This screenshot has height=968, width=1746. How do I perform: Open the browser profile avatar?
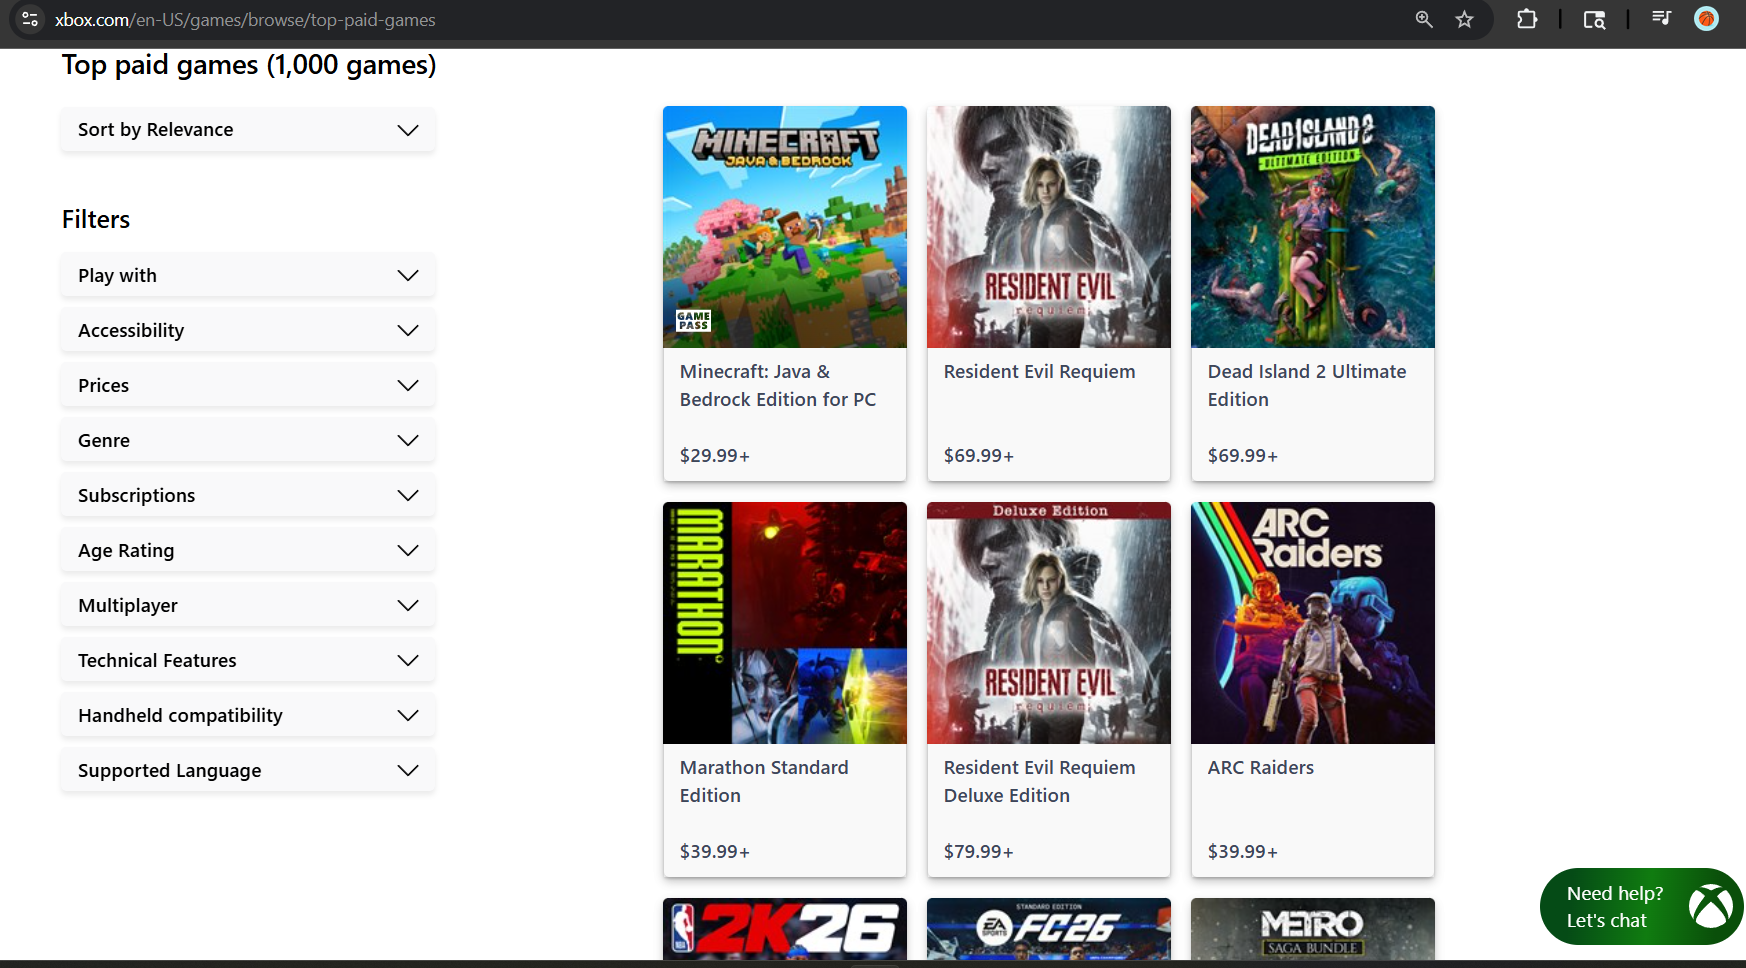[x=1707, y=19]
